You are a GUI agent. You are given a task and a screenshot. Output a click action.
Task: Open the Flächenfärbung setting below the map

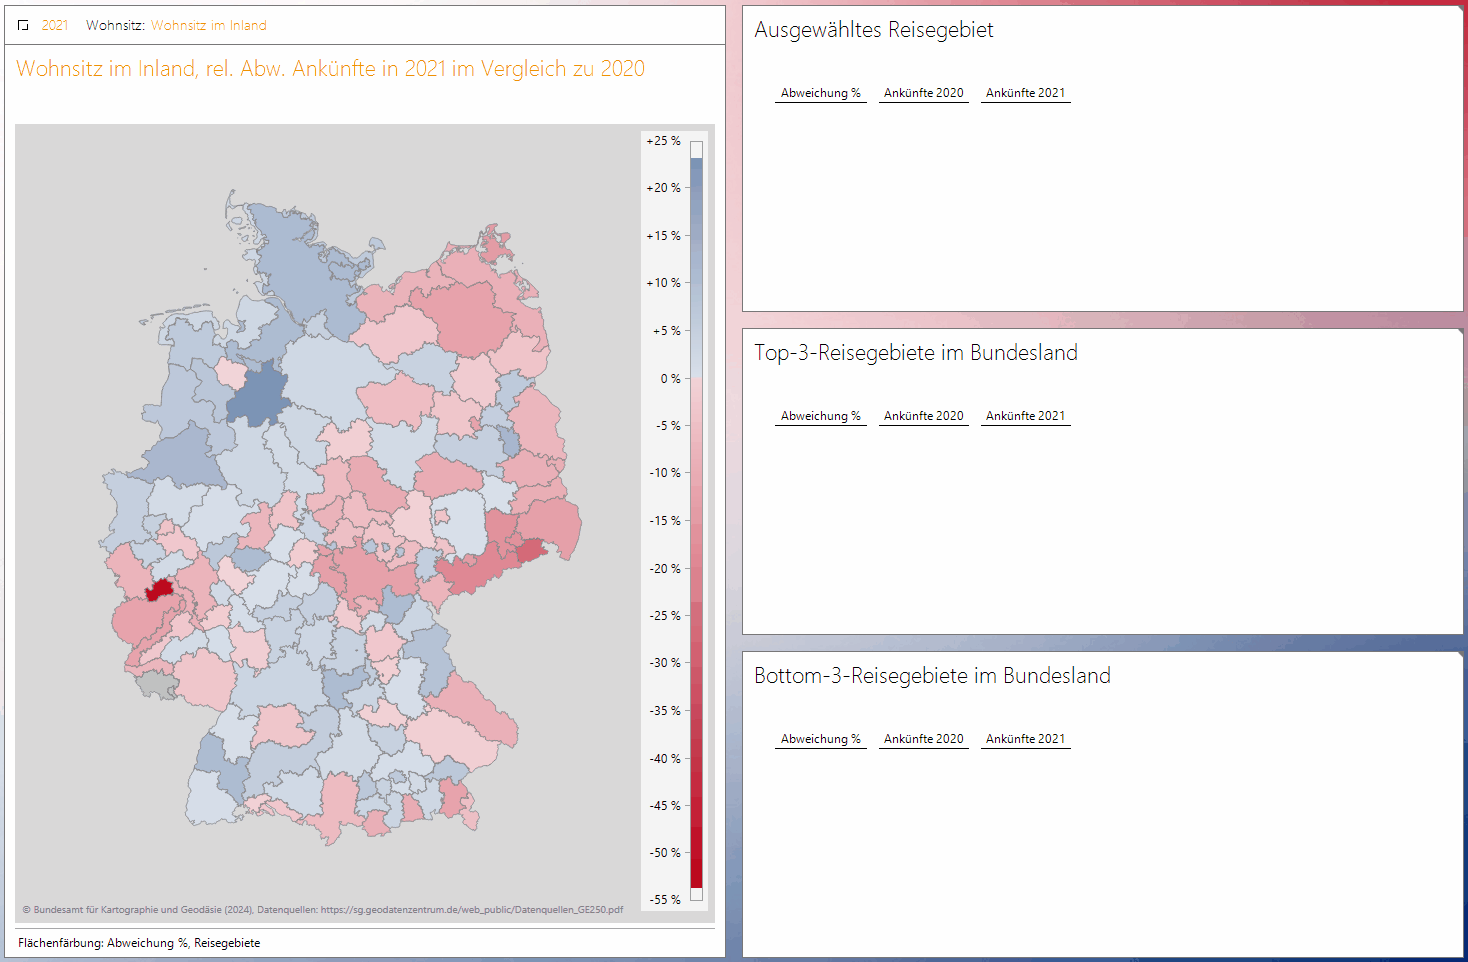(x=139, y=943)
